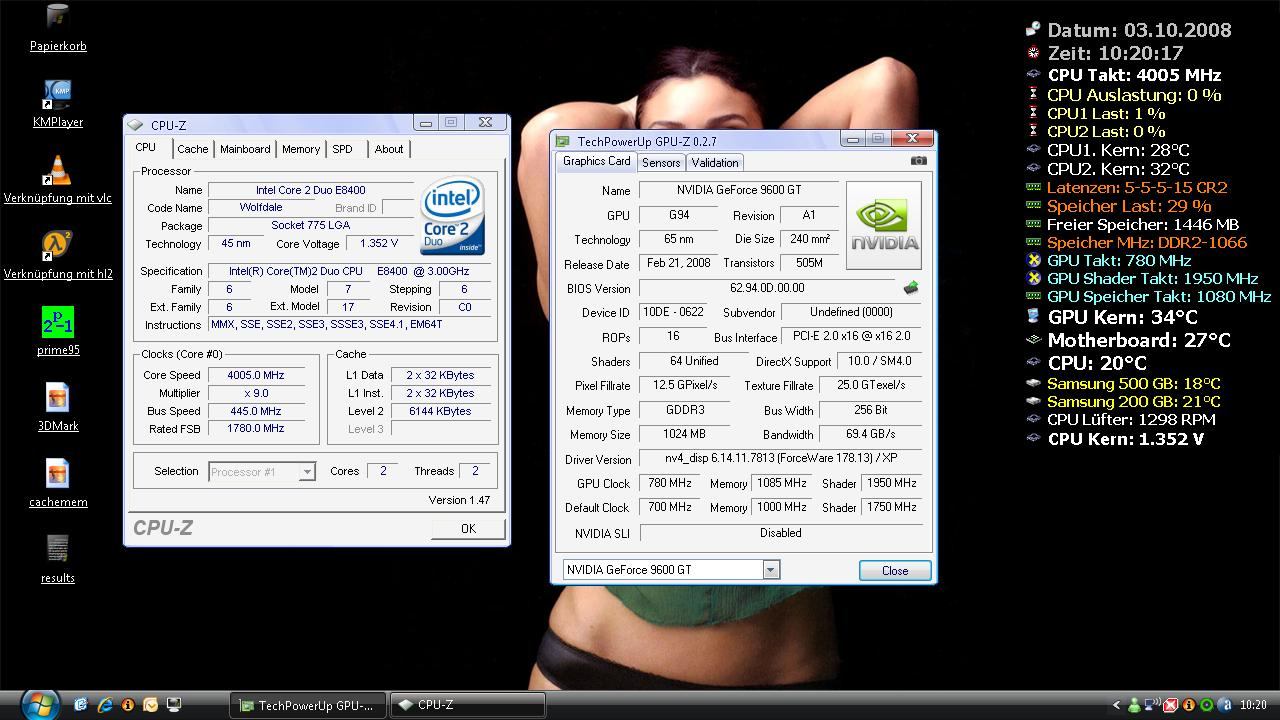Click the orange messenger quick launch icon

tap(150, 705)
